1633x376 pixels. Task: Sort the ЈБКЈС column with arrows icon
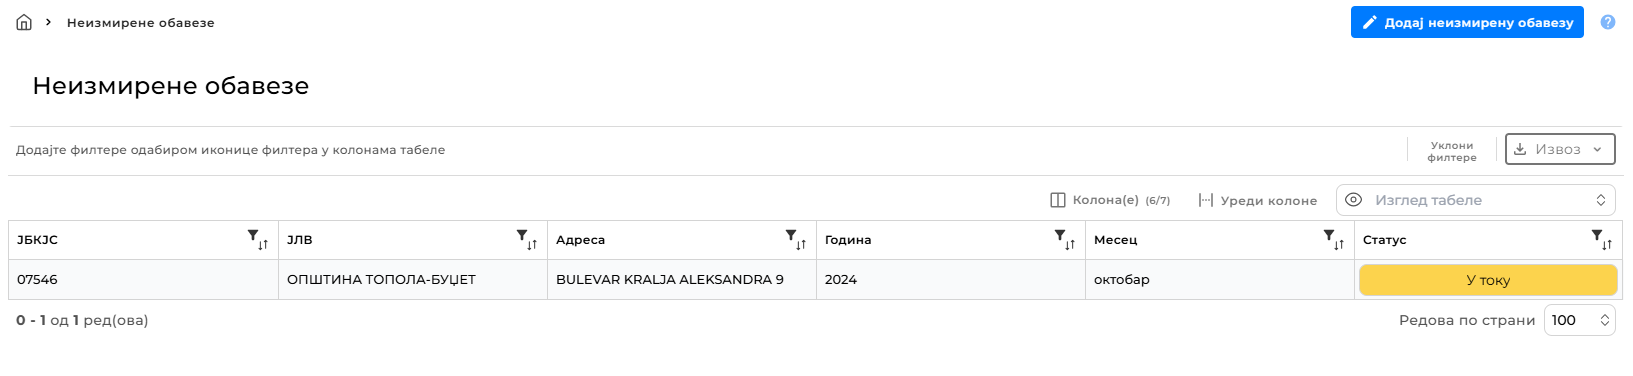(264, 244)
